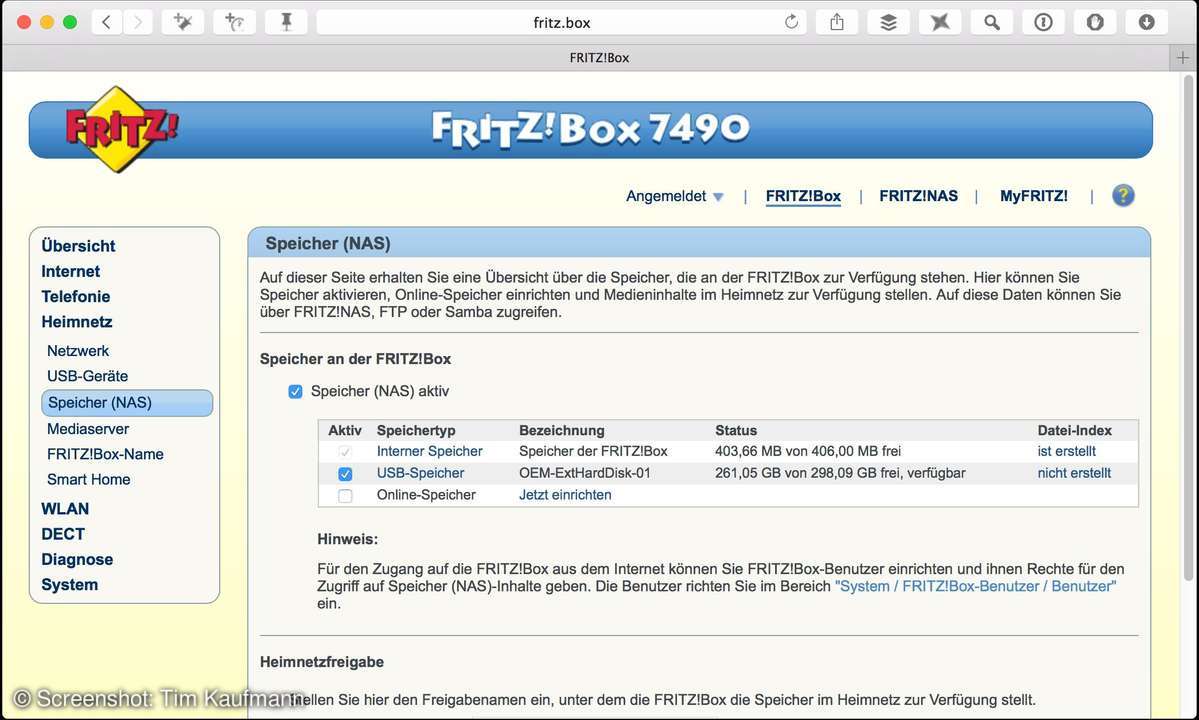Viewport: 1199px width, 720px height.
Task: Go to FRITZ!Box-Name settings
Action: tap(105, 454)
